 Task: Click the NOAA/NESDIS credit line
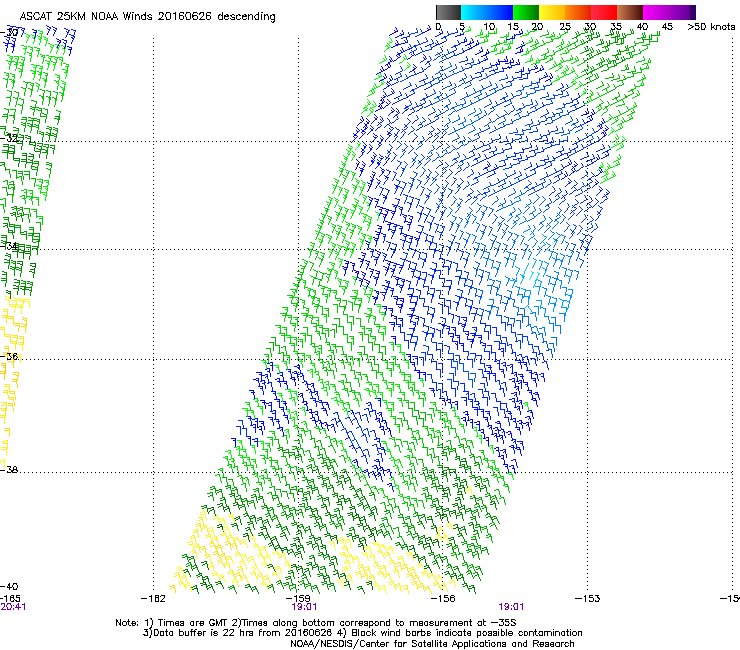(432, 644)
